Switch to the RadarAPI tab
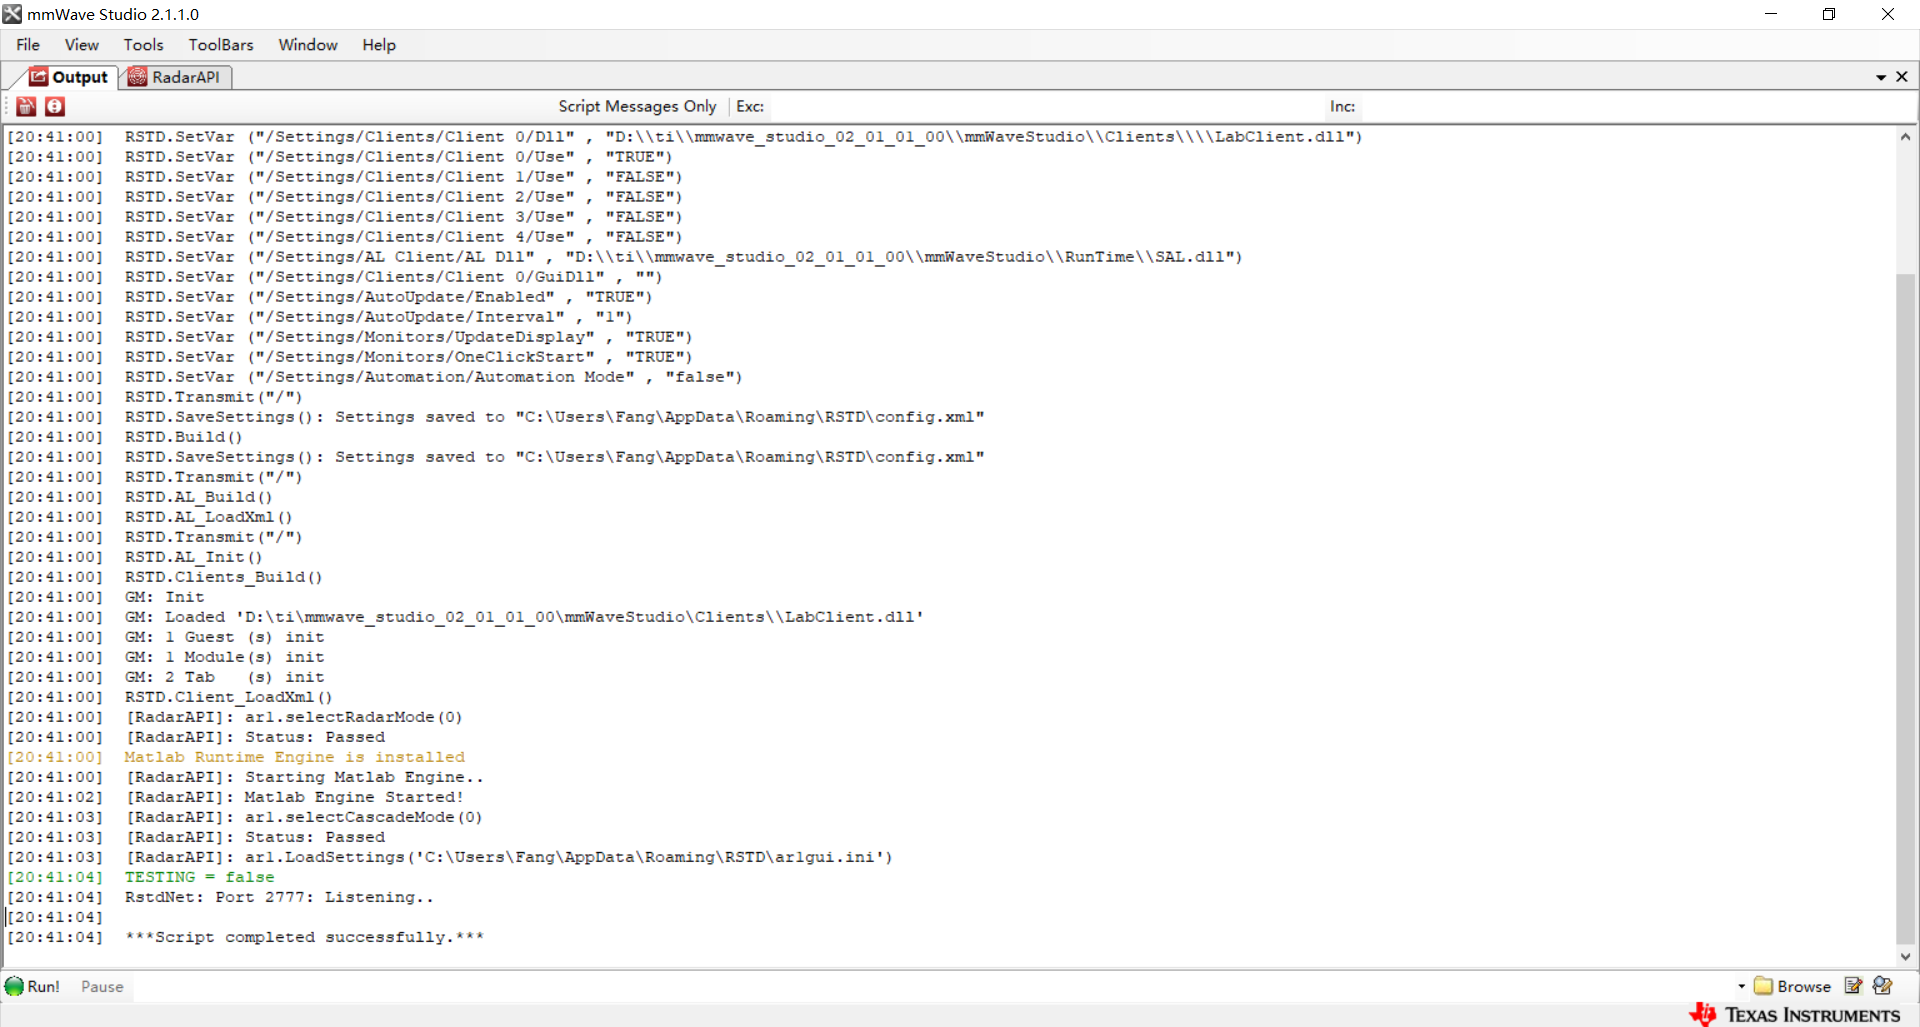 [175, 77]
